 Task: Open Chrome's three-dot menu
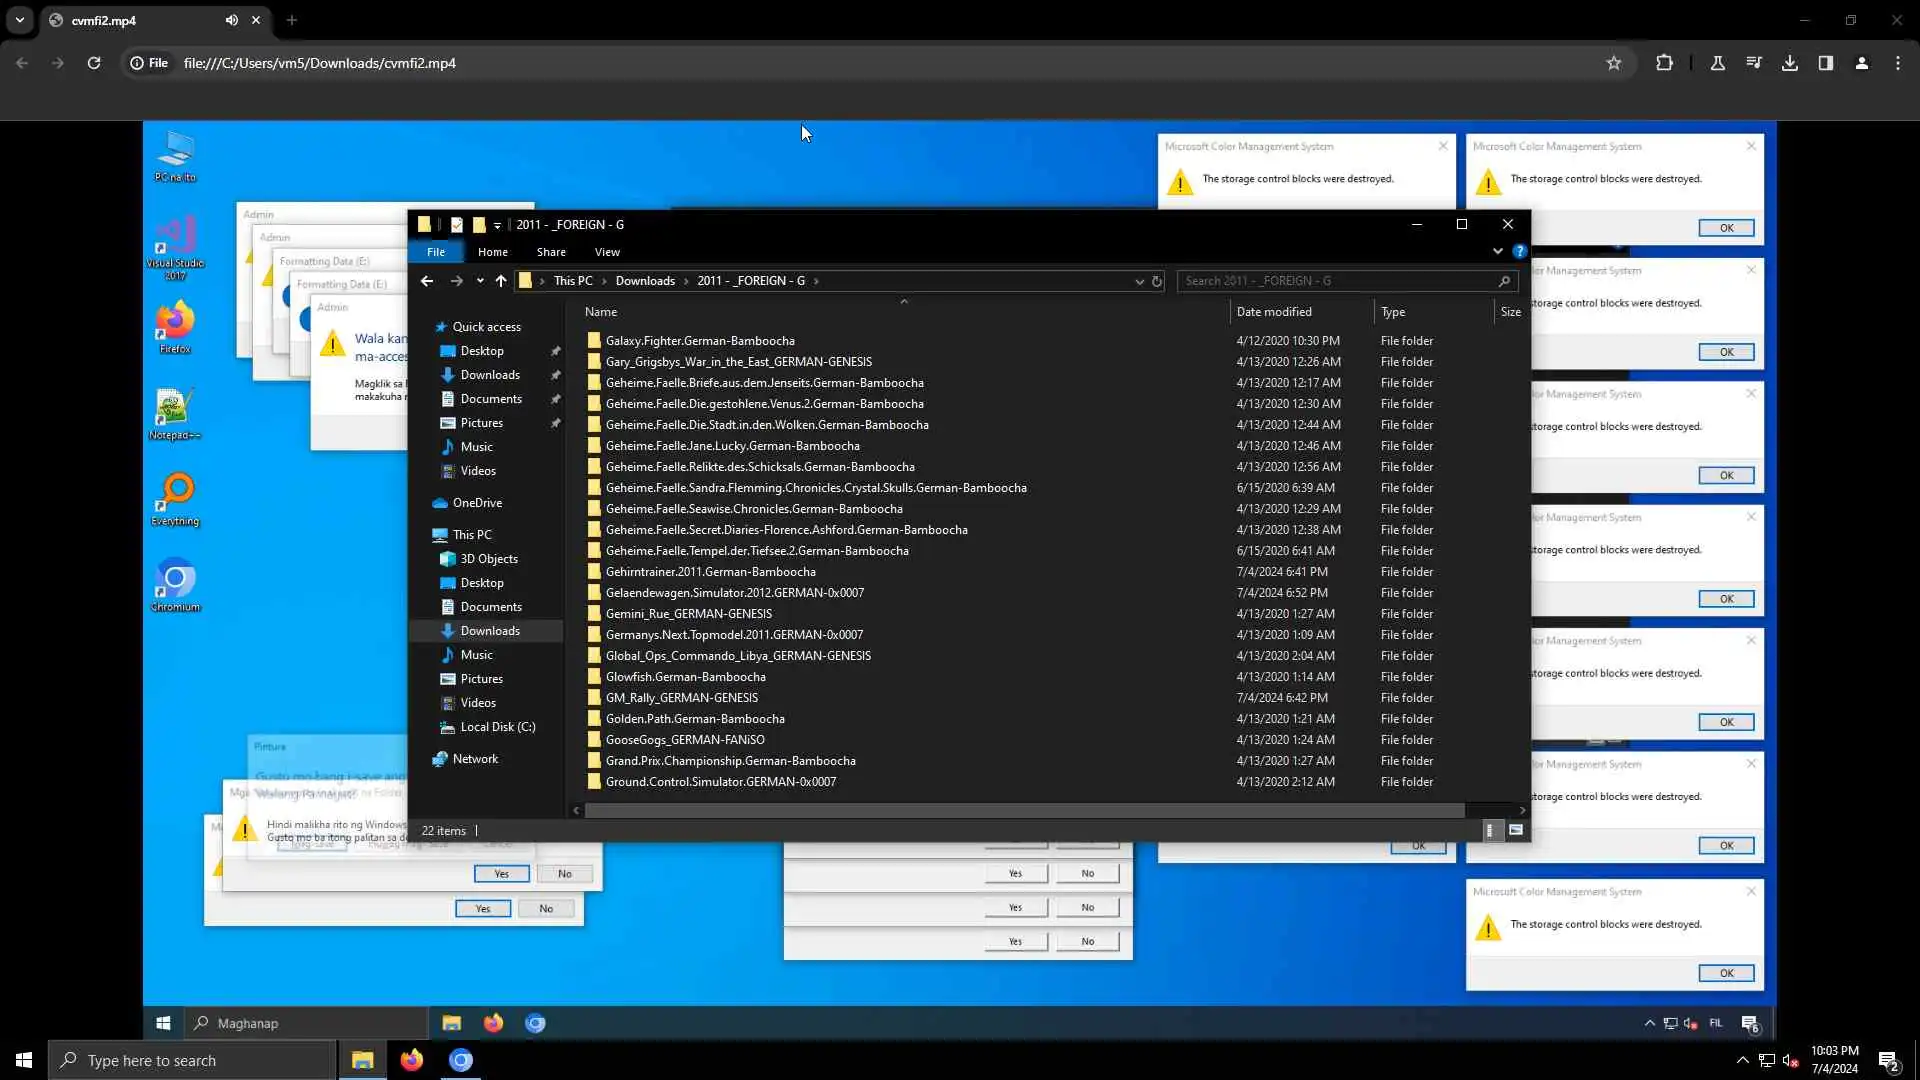click(1897, 63)
